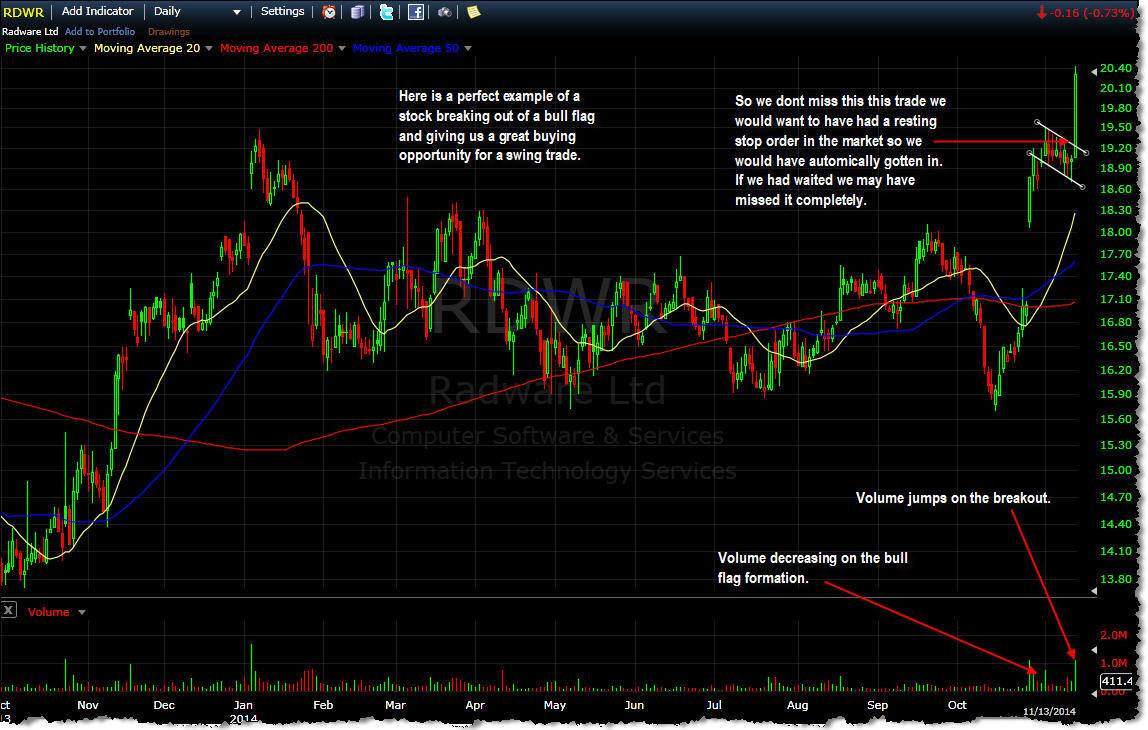This screenshot has width=1148, height=730.
Task: Click the Aug month axis label
Action: [797, 705]
